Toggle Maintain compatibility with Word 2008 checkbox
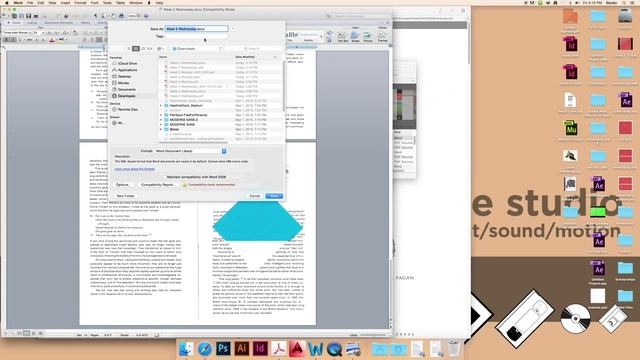This screenshot has width=640, height=360. click(164, 177)
